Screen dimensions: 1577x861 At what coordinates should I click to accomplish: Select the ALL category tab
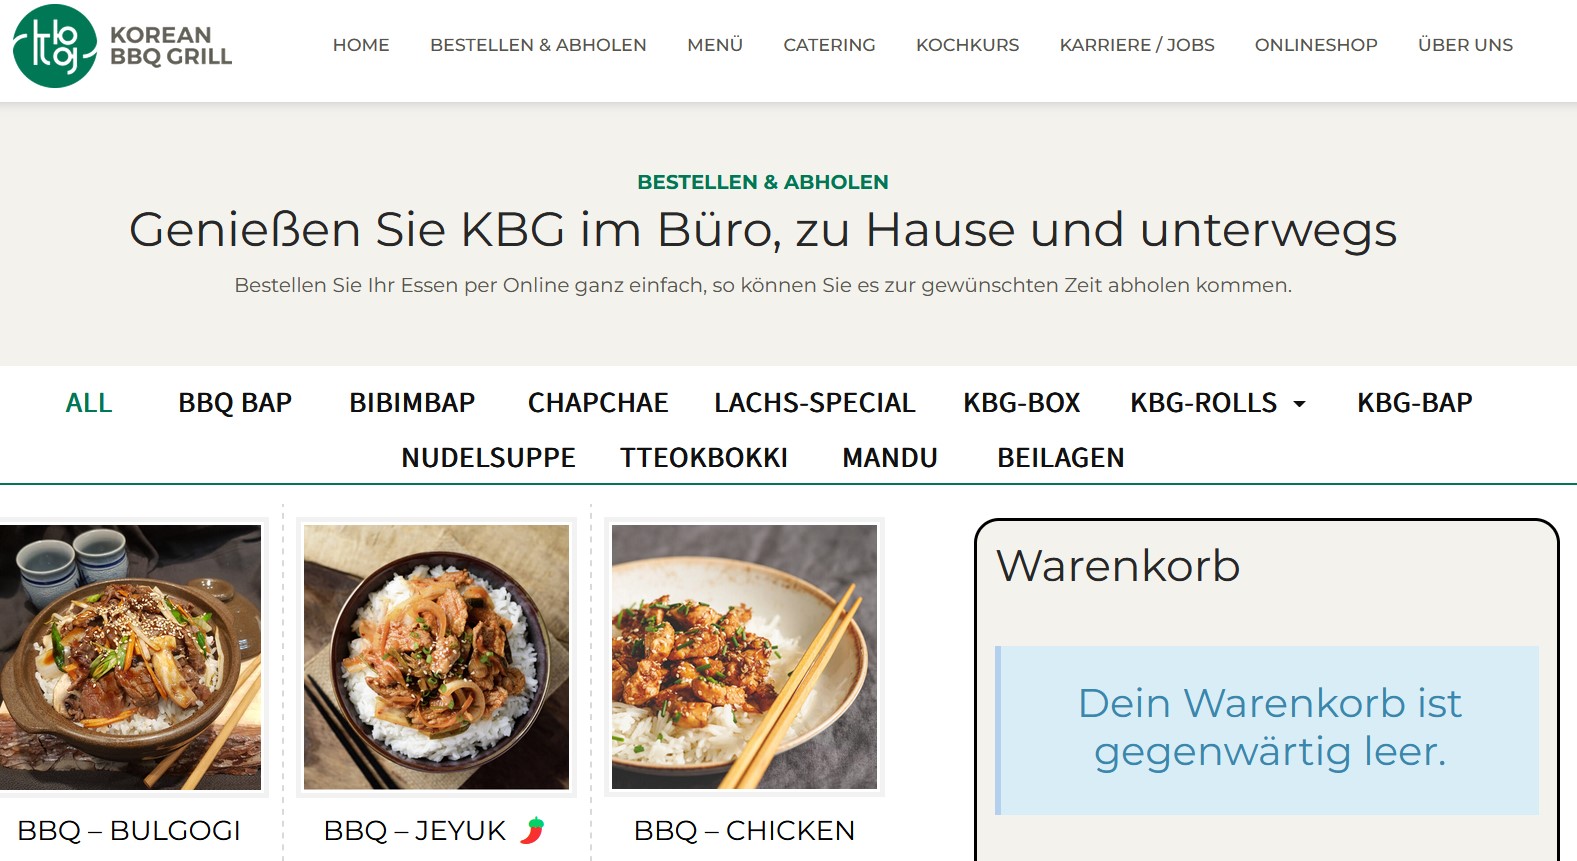tap(89, 403)
